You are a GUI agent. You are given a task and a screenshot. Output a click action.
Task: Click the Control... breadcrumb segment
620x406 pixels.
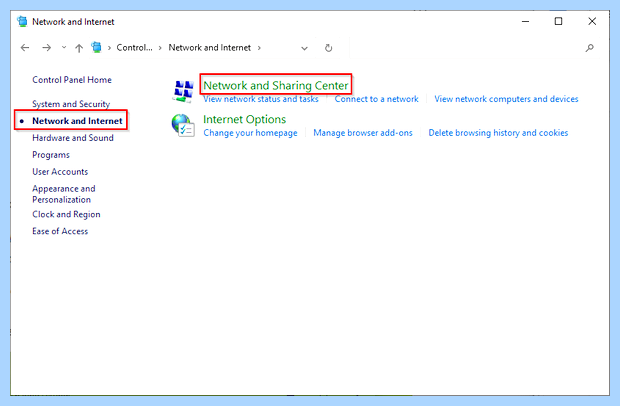[x=134, y=48]
